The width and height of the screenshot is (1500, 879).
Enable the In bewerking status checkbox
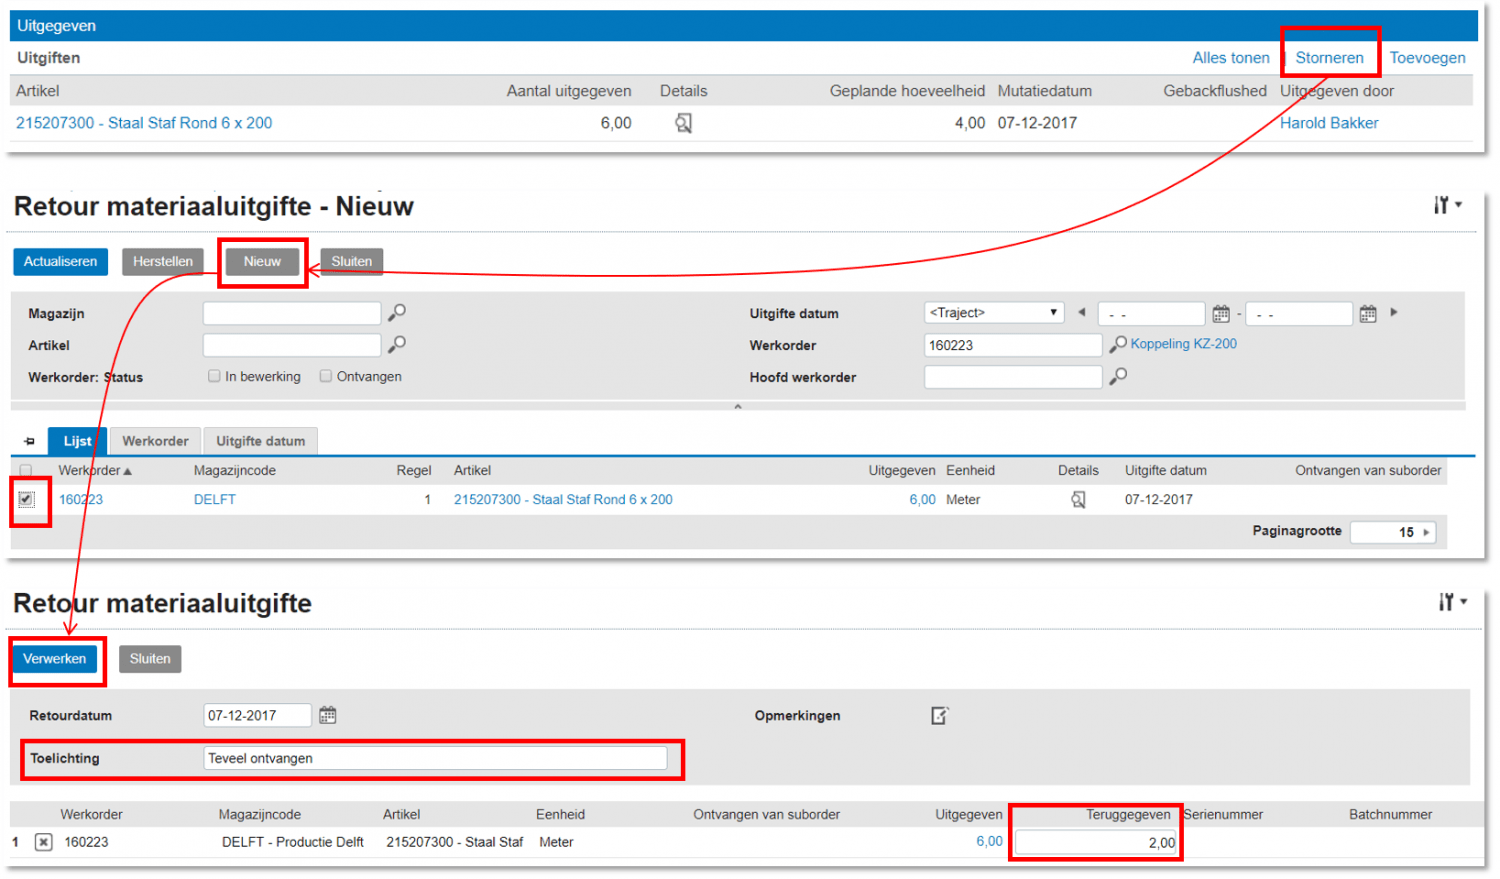214,377
